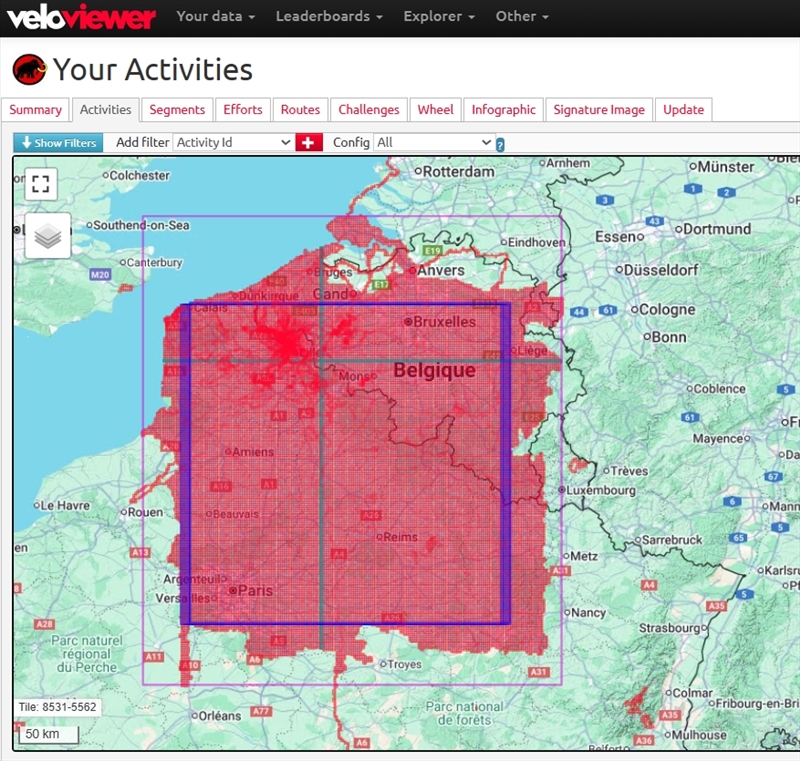Open the Leaderboards menu

point(329,17)
